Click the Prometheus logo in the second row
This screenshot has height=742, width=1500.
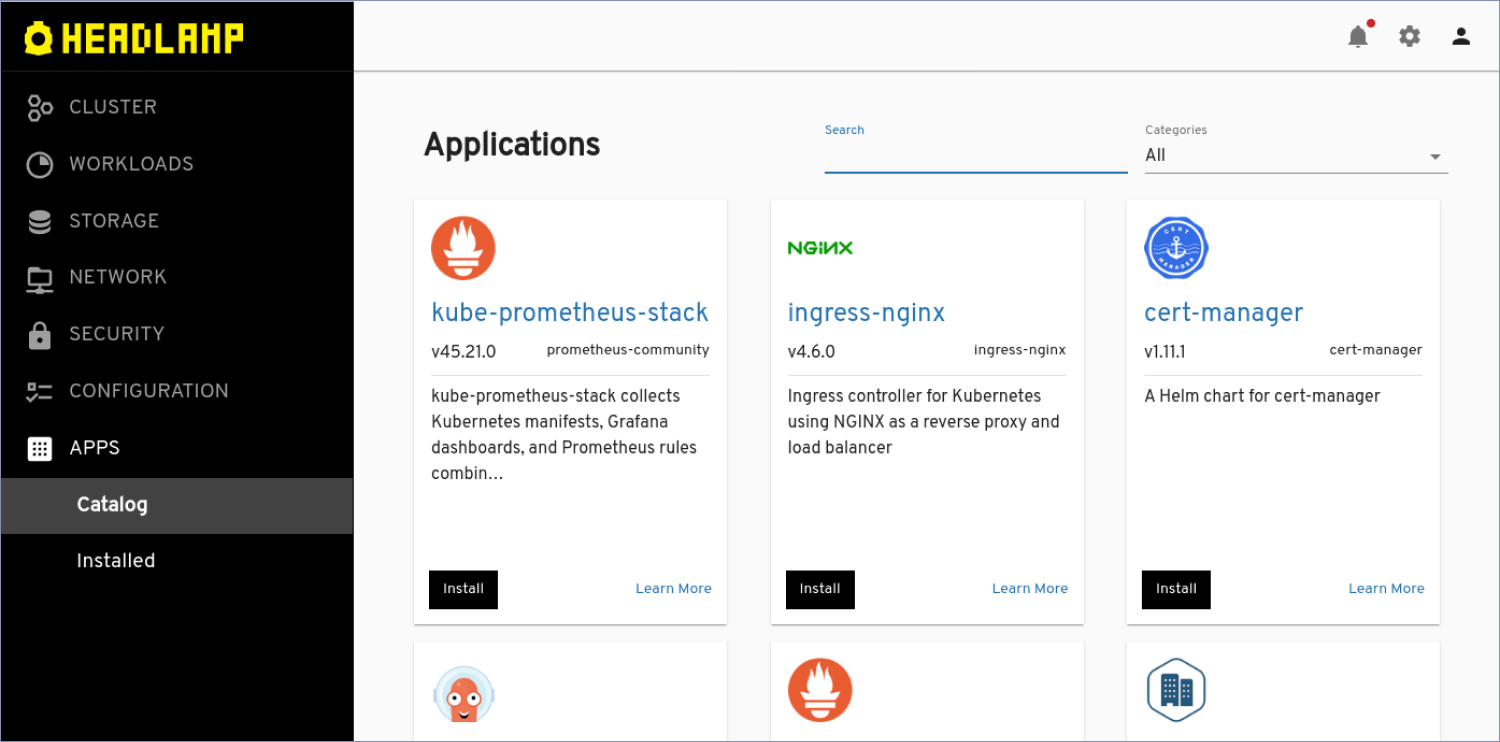coord(820,690)
